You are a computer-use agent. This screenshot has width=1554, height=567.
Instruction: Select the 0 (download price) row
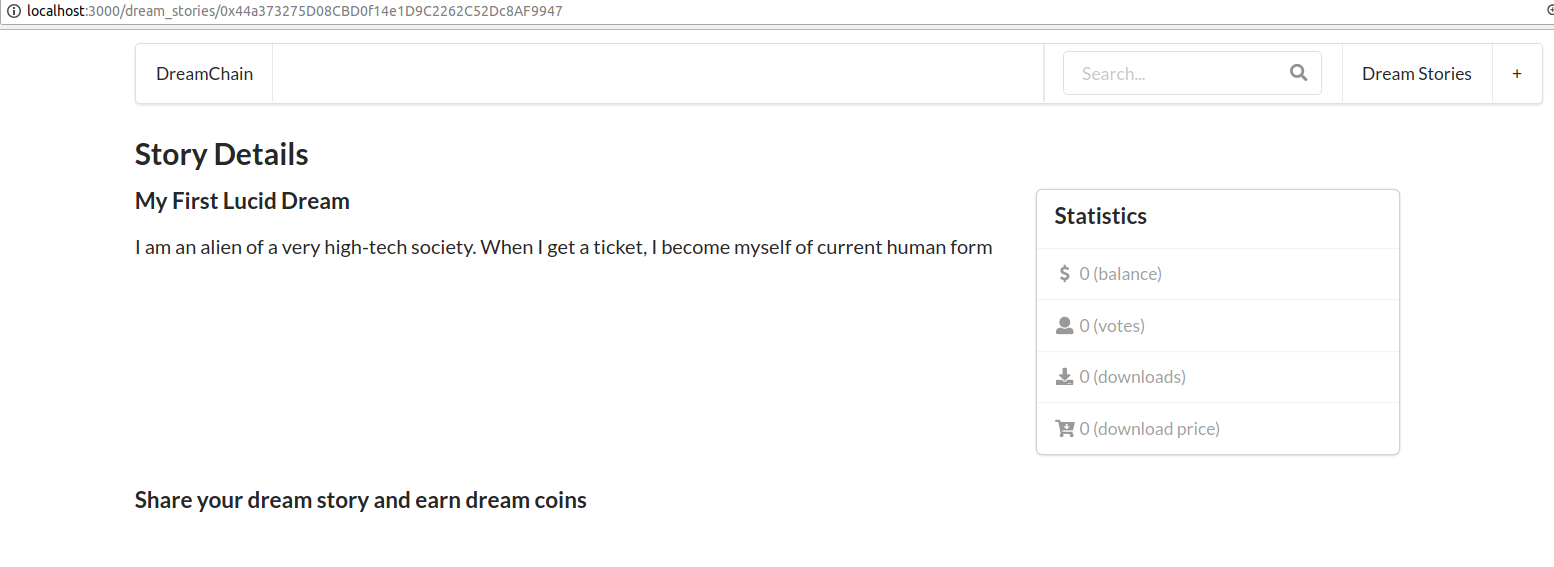1218,429
